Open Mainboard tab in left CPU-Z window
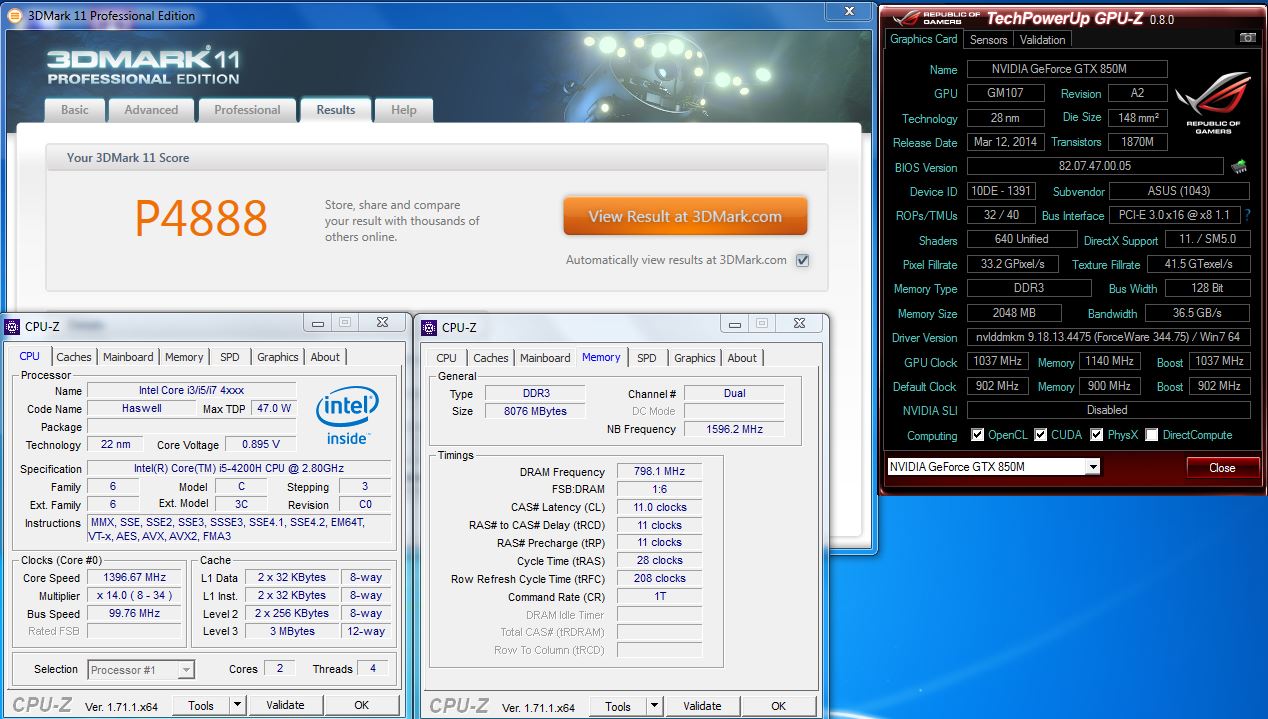The height and width of the screenshot is (719, 1268). [129, 357]
